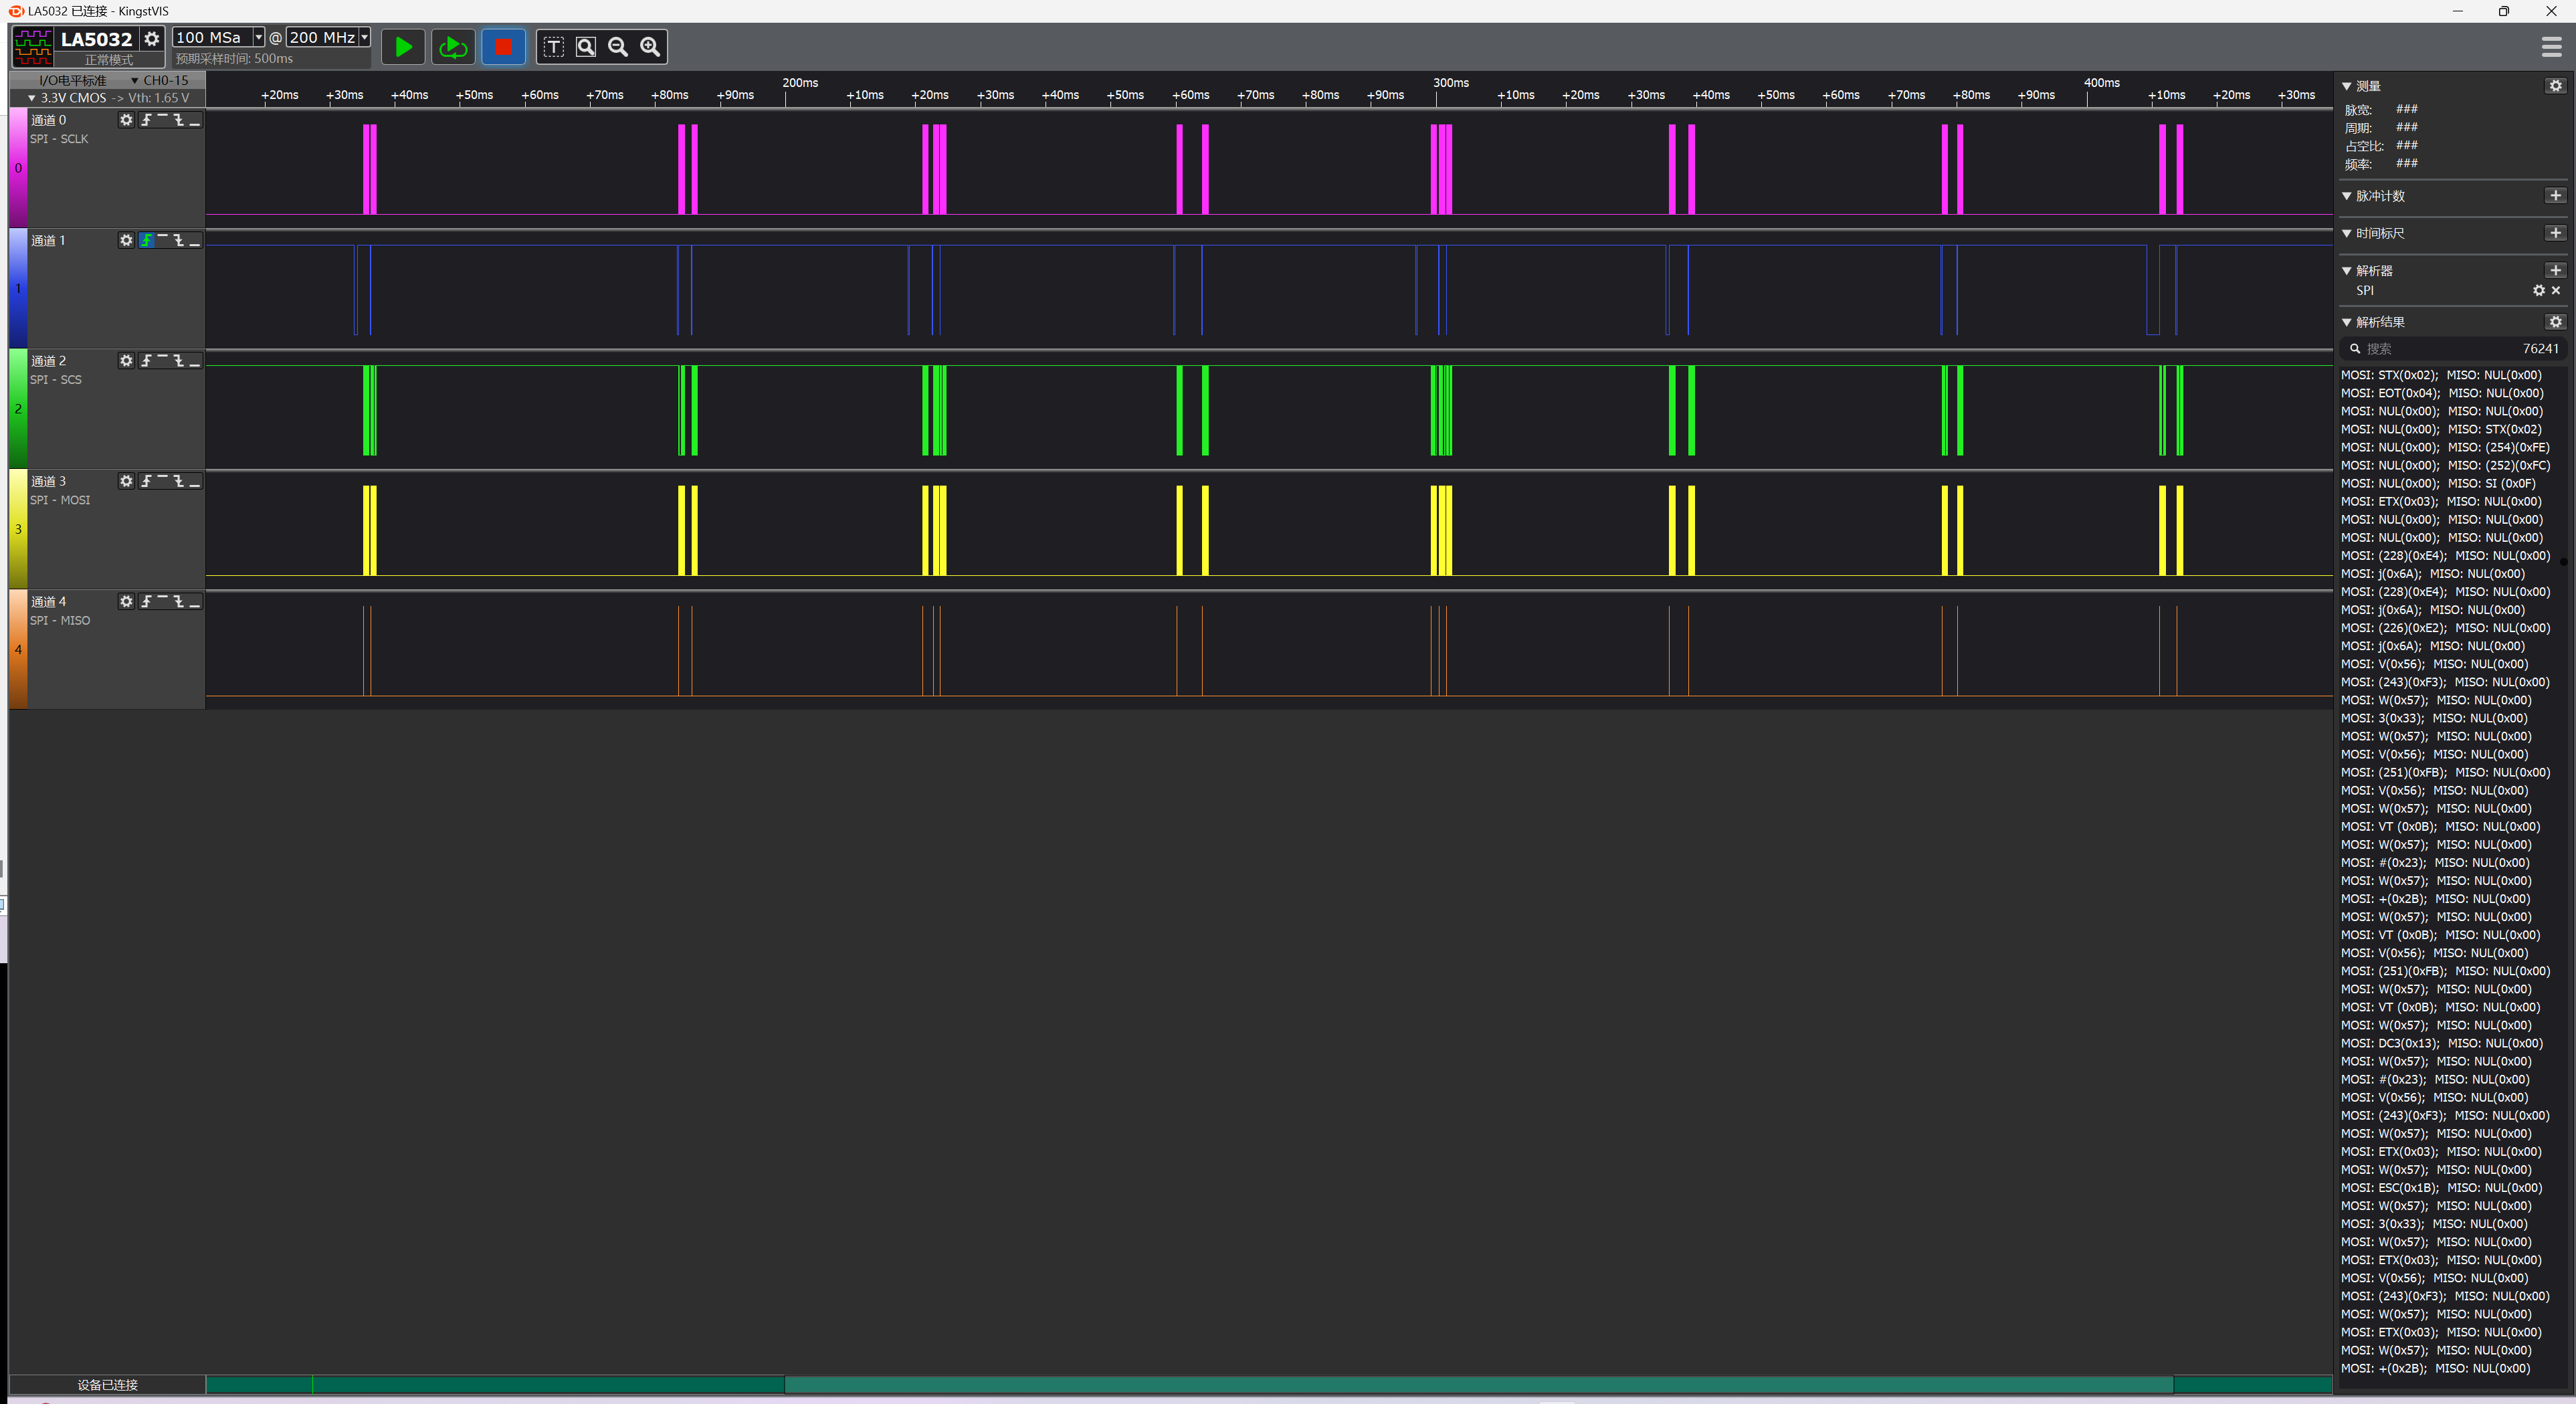Toggle falling edge trigger on channel 3
The height and width of the screenshot is (1404, 2576).
pyautogui.click(x=178, y=481)
